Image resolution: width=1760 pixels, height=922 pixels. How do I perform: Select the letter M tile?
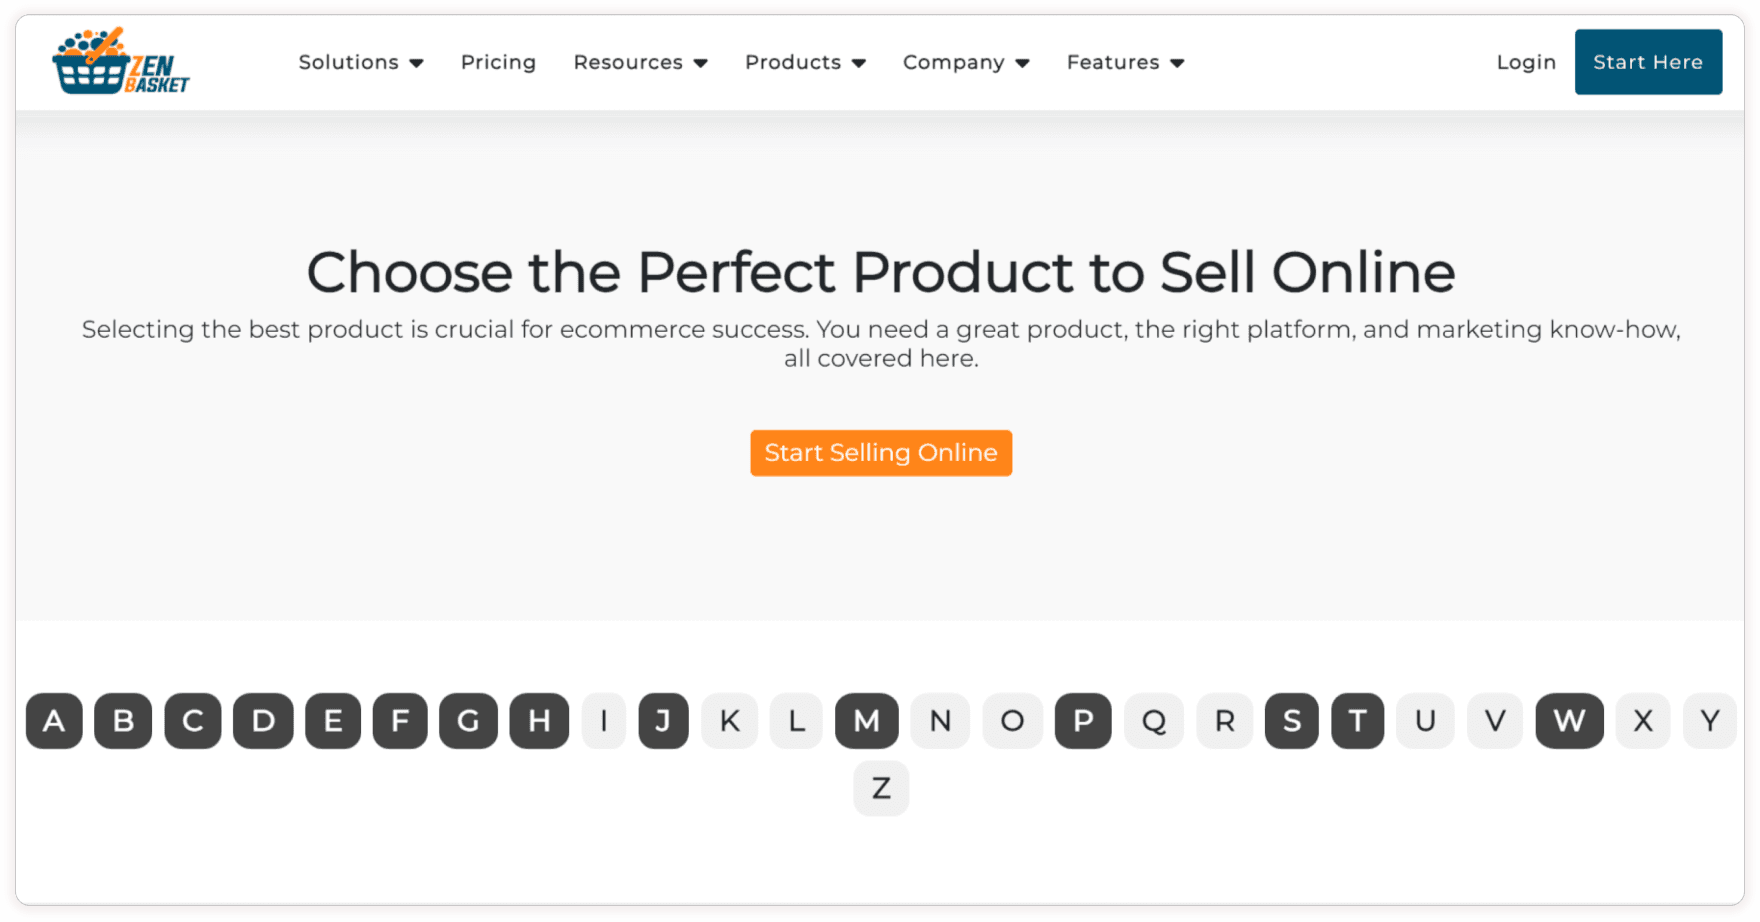[x=867, y=721]
